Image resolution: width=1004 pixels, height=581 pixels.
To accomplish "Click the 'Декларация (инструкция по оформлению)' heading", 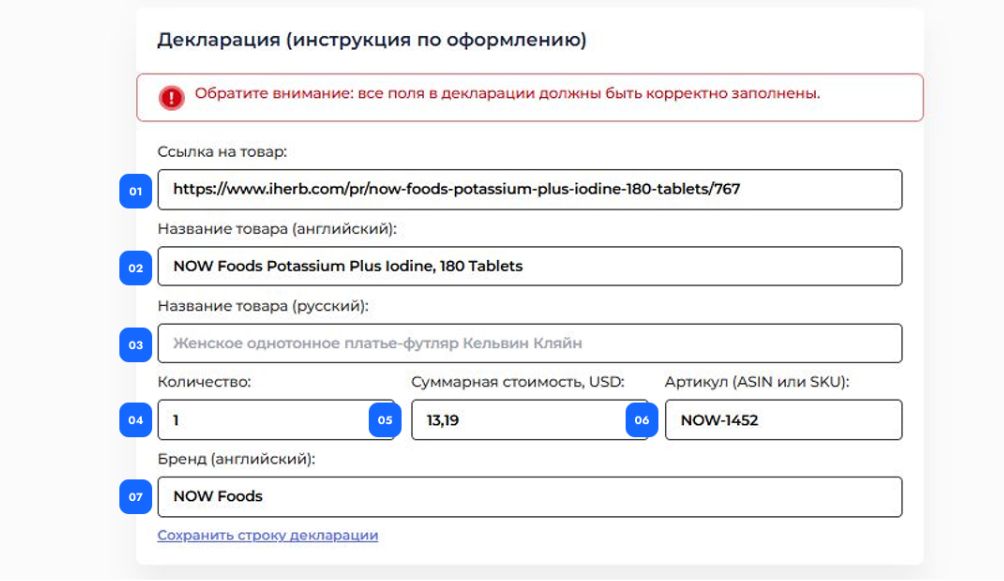I will pos(372,40).
